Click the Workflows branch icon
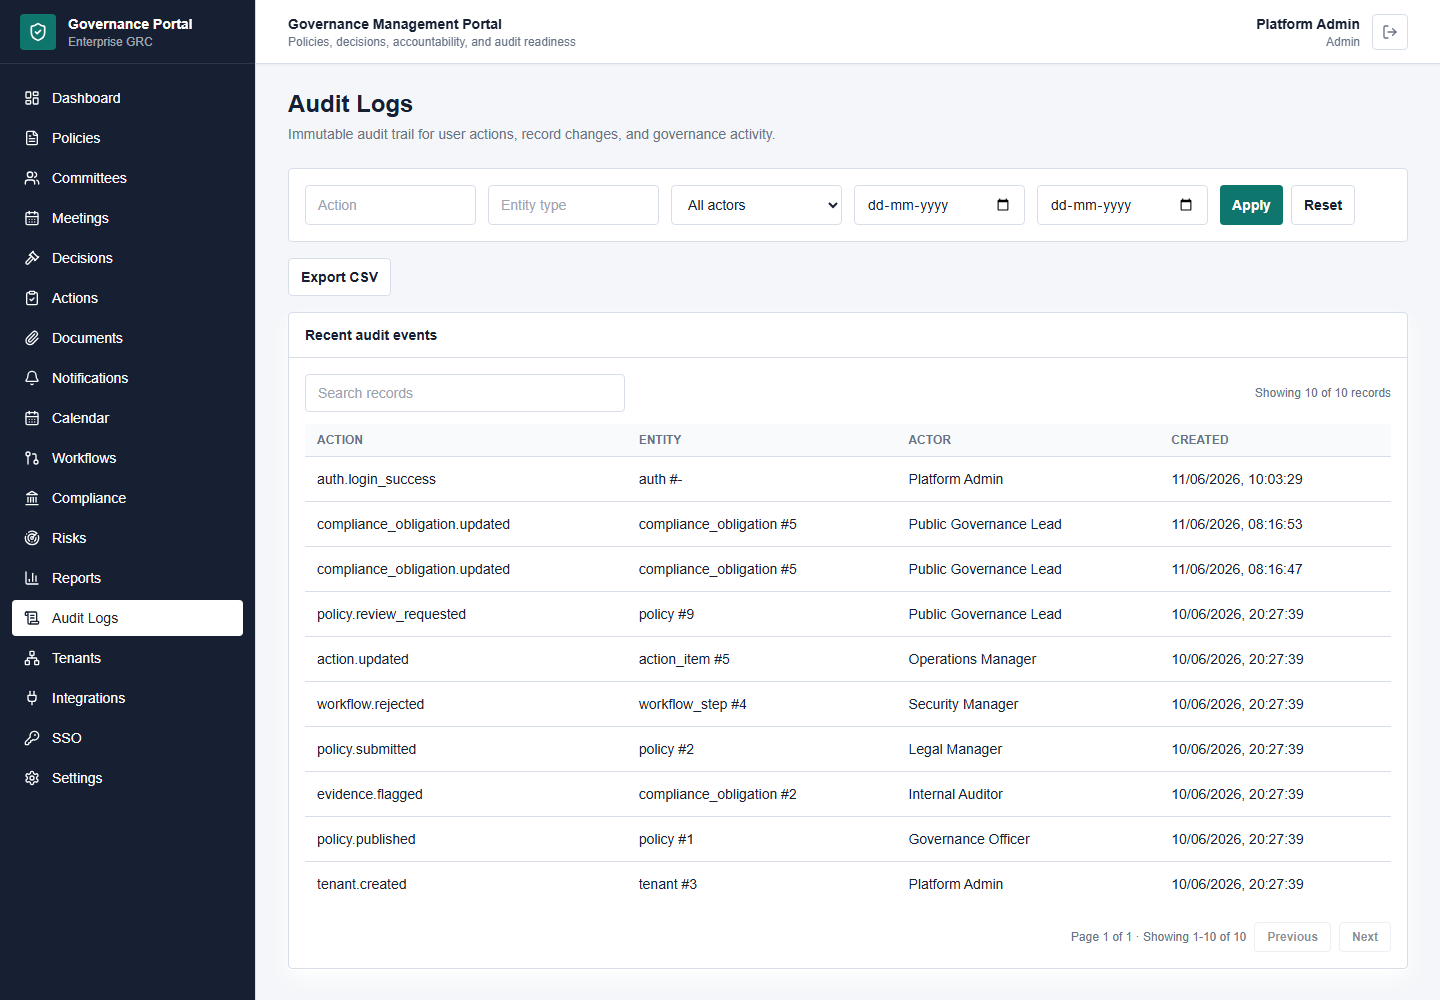 (x=32, y=458)
